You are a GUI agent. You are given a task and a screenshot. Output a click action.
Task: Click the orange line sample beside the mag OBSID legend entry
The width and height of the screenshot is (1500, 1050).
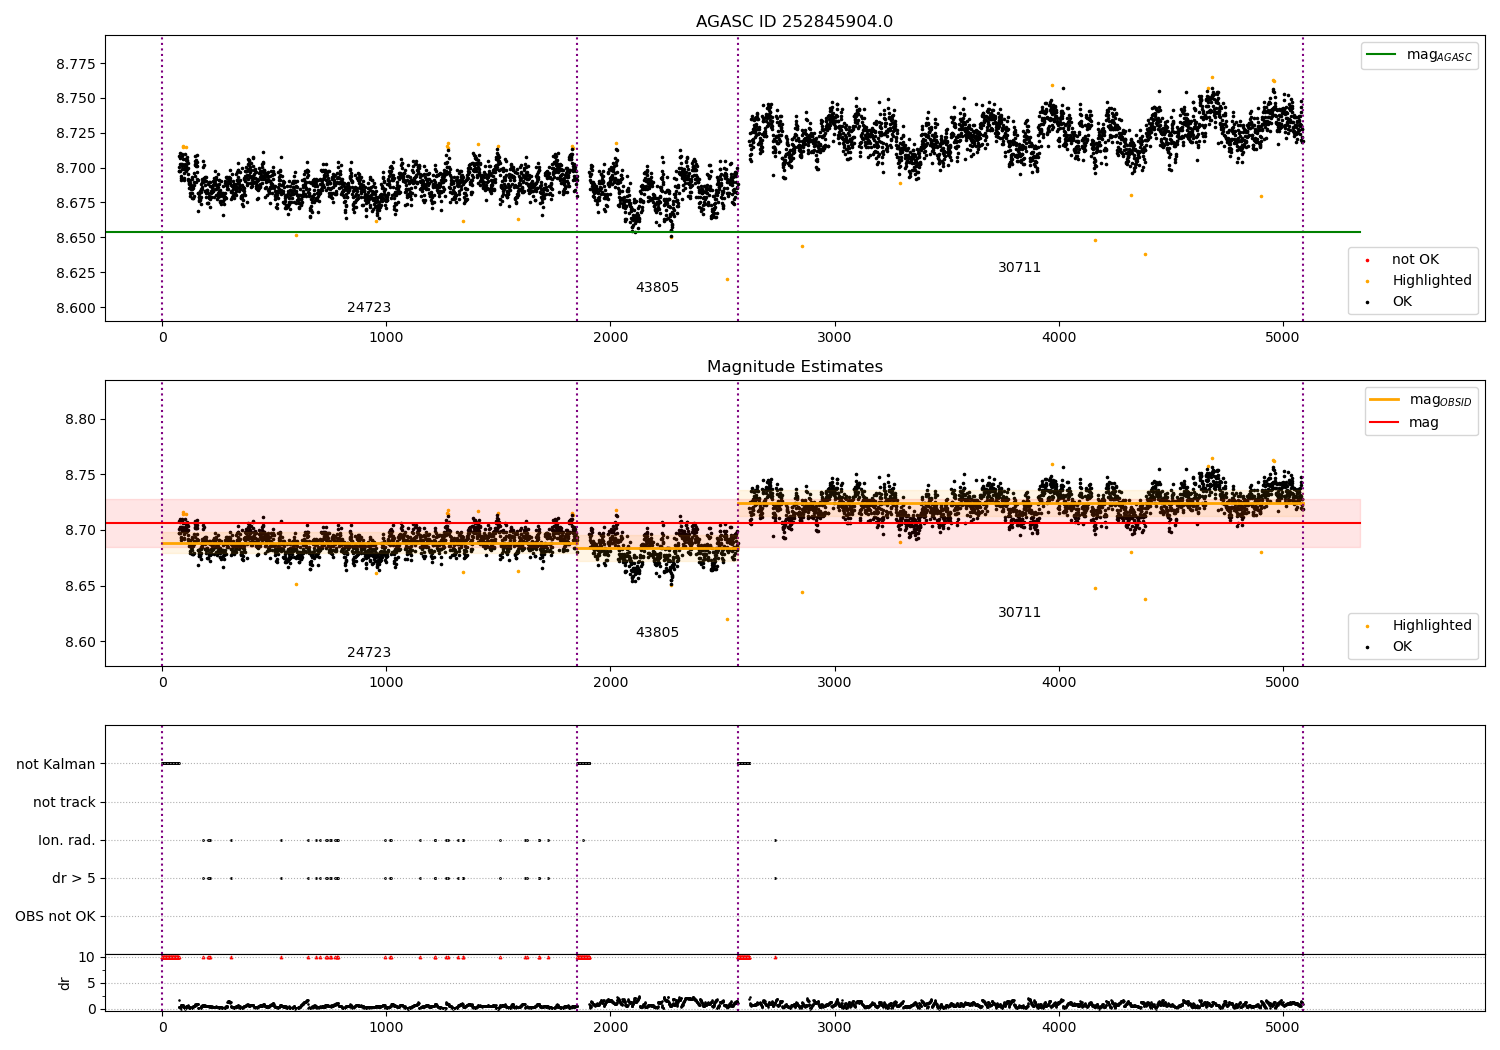pyautogui.click(x=1384, y=399)
